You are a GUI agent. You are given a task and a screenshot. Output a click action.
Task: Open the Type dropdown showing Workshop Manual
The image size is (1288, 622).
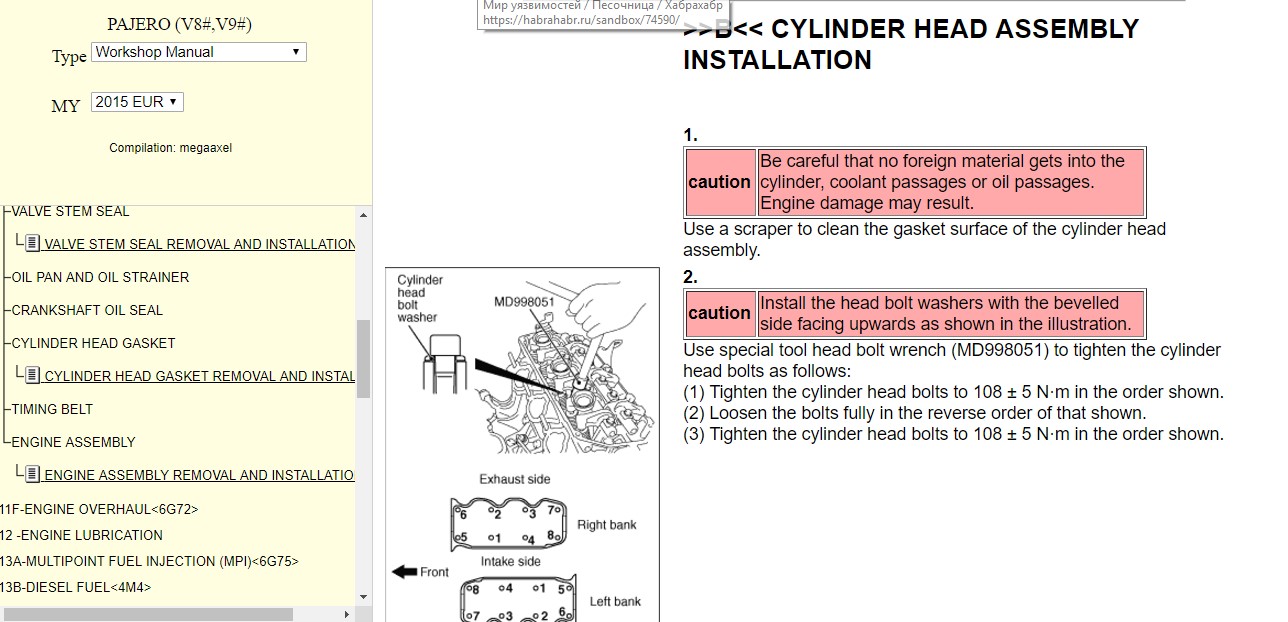coord(198,52)
